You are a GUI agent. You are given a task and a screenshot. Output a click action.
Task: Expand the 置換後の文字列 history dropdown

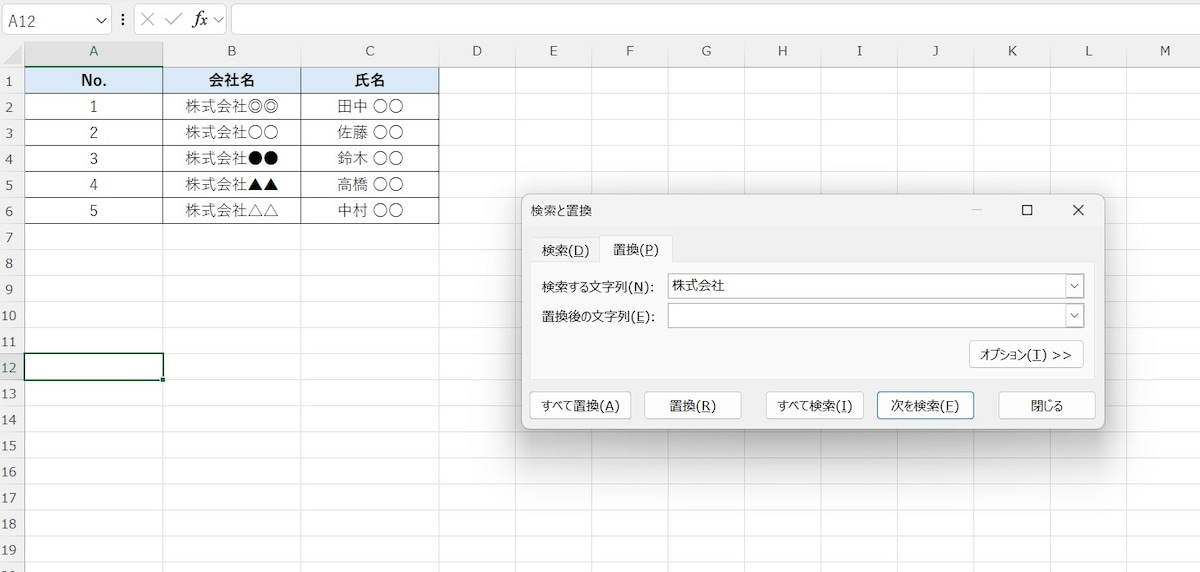click(x=1074, y=316)
